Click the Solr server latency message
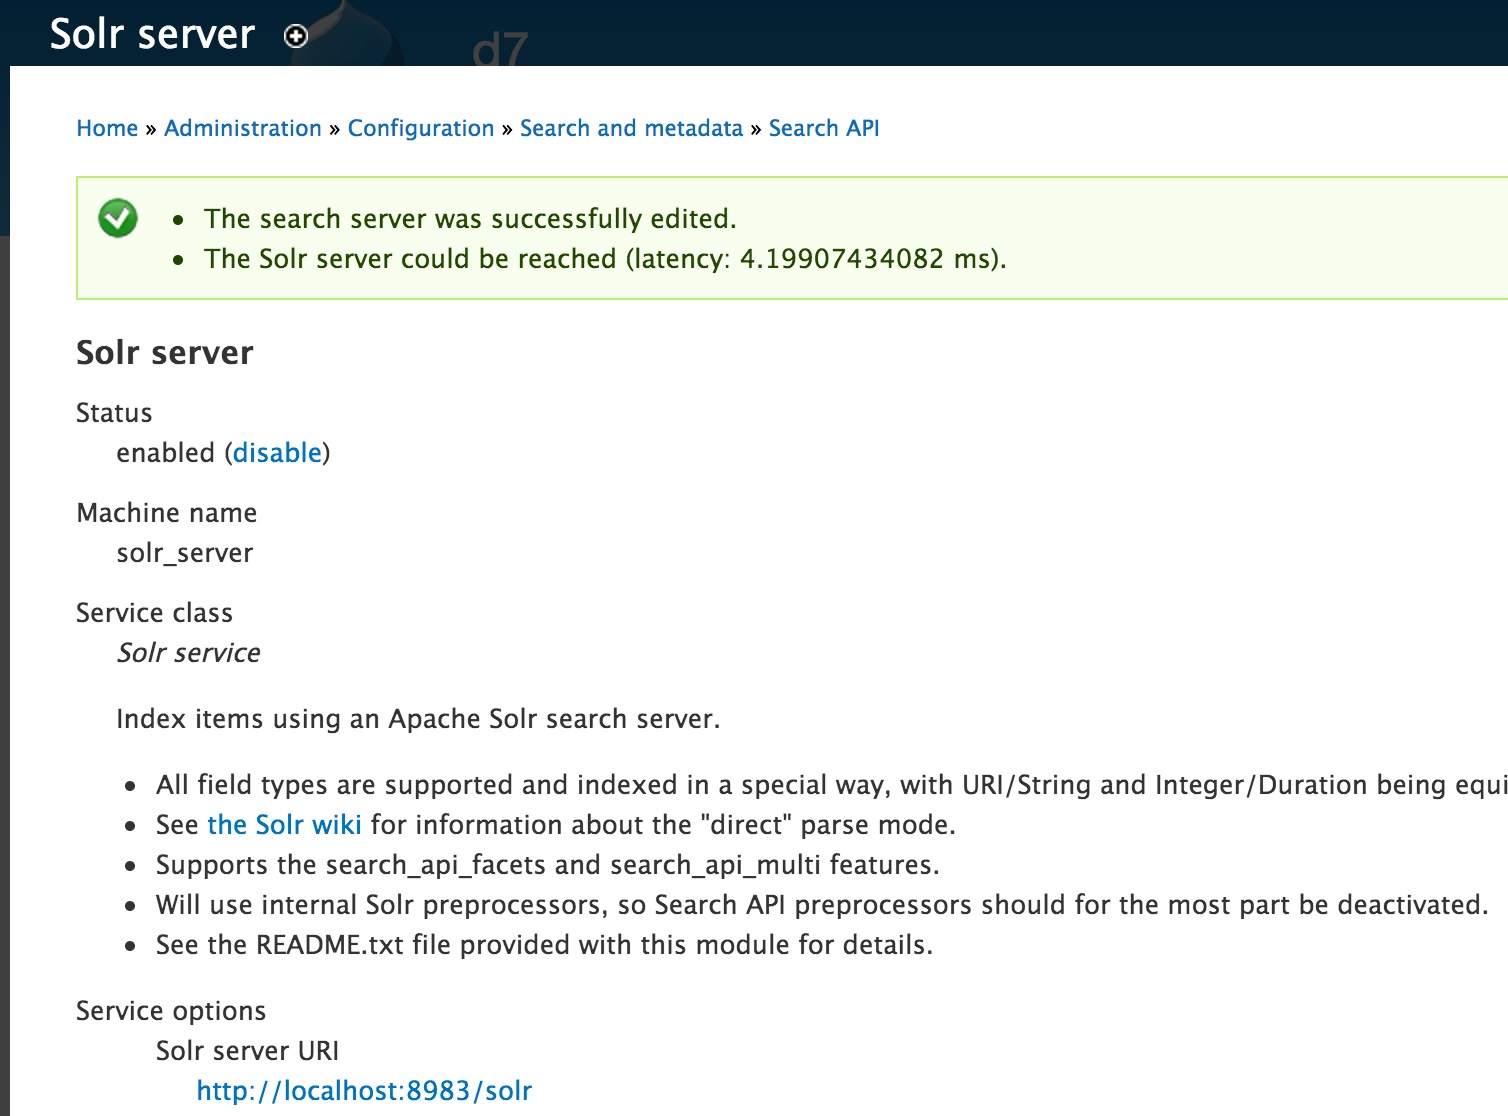 coord(605,259)
